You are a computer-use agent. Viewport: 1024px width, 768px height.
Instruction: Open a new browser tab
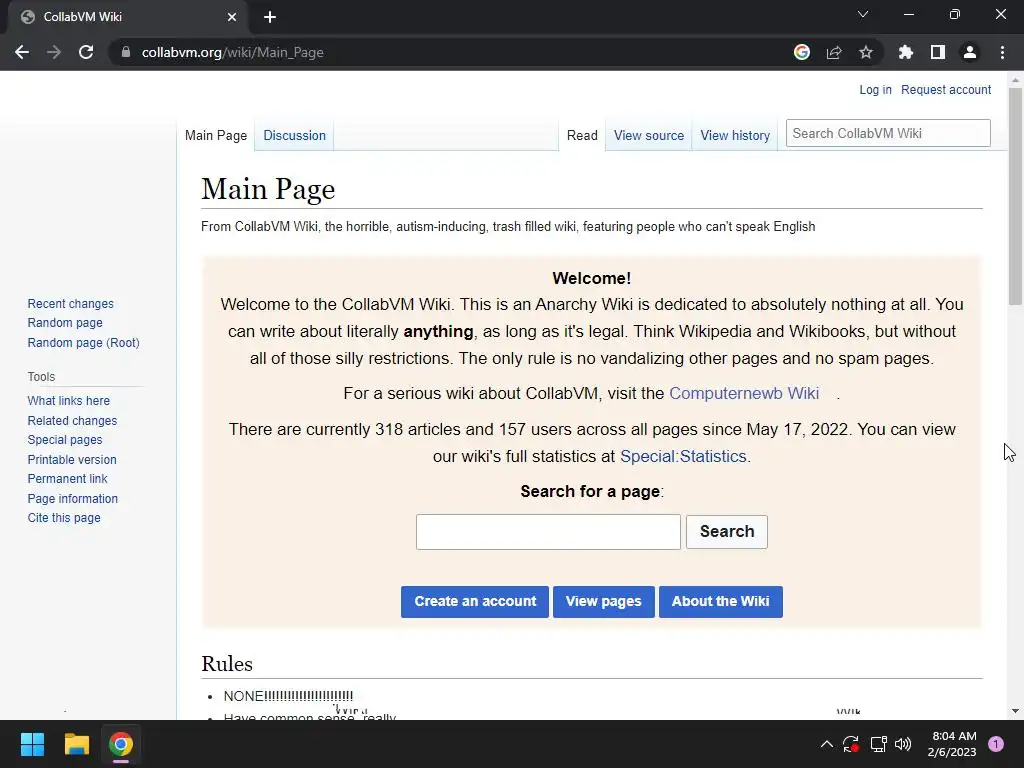coord(270,17)
